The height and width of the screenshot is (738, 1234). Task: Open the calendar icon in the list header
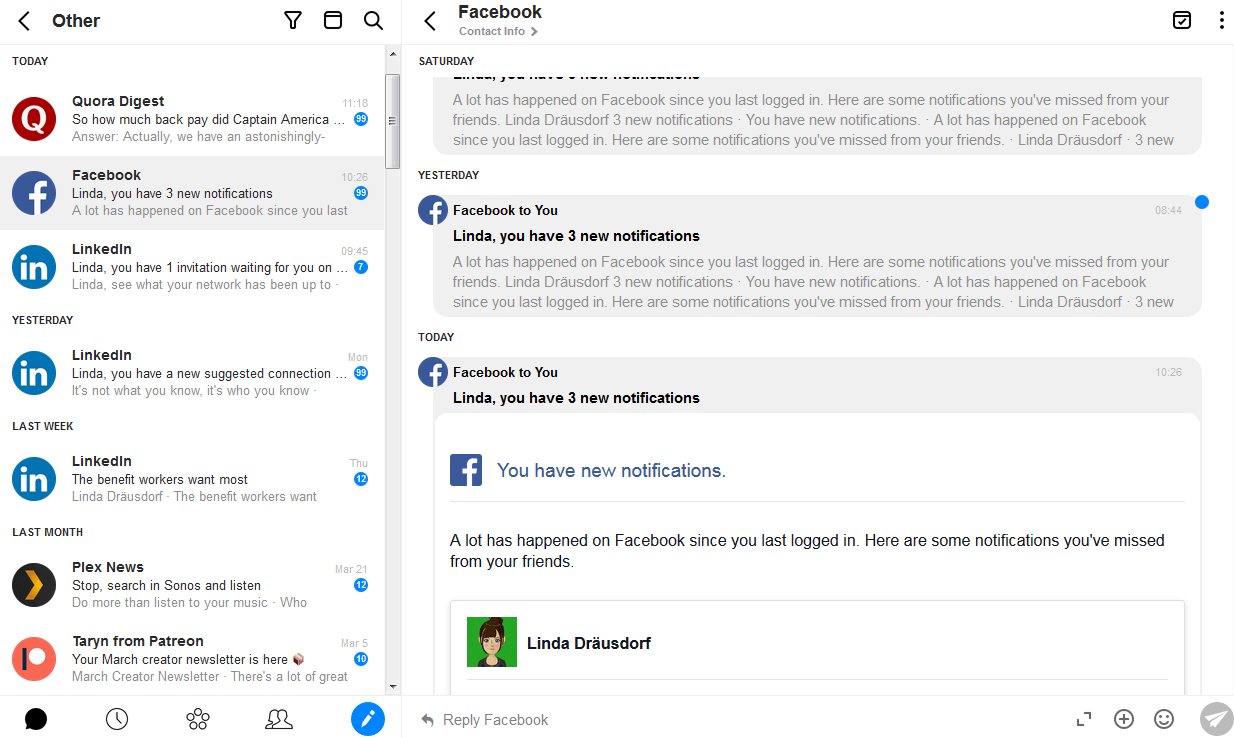coord(333,21)
